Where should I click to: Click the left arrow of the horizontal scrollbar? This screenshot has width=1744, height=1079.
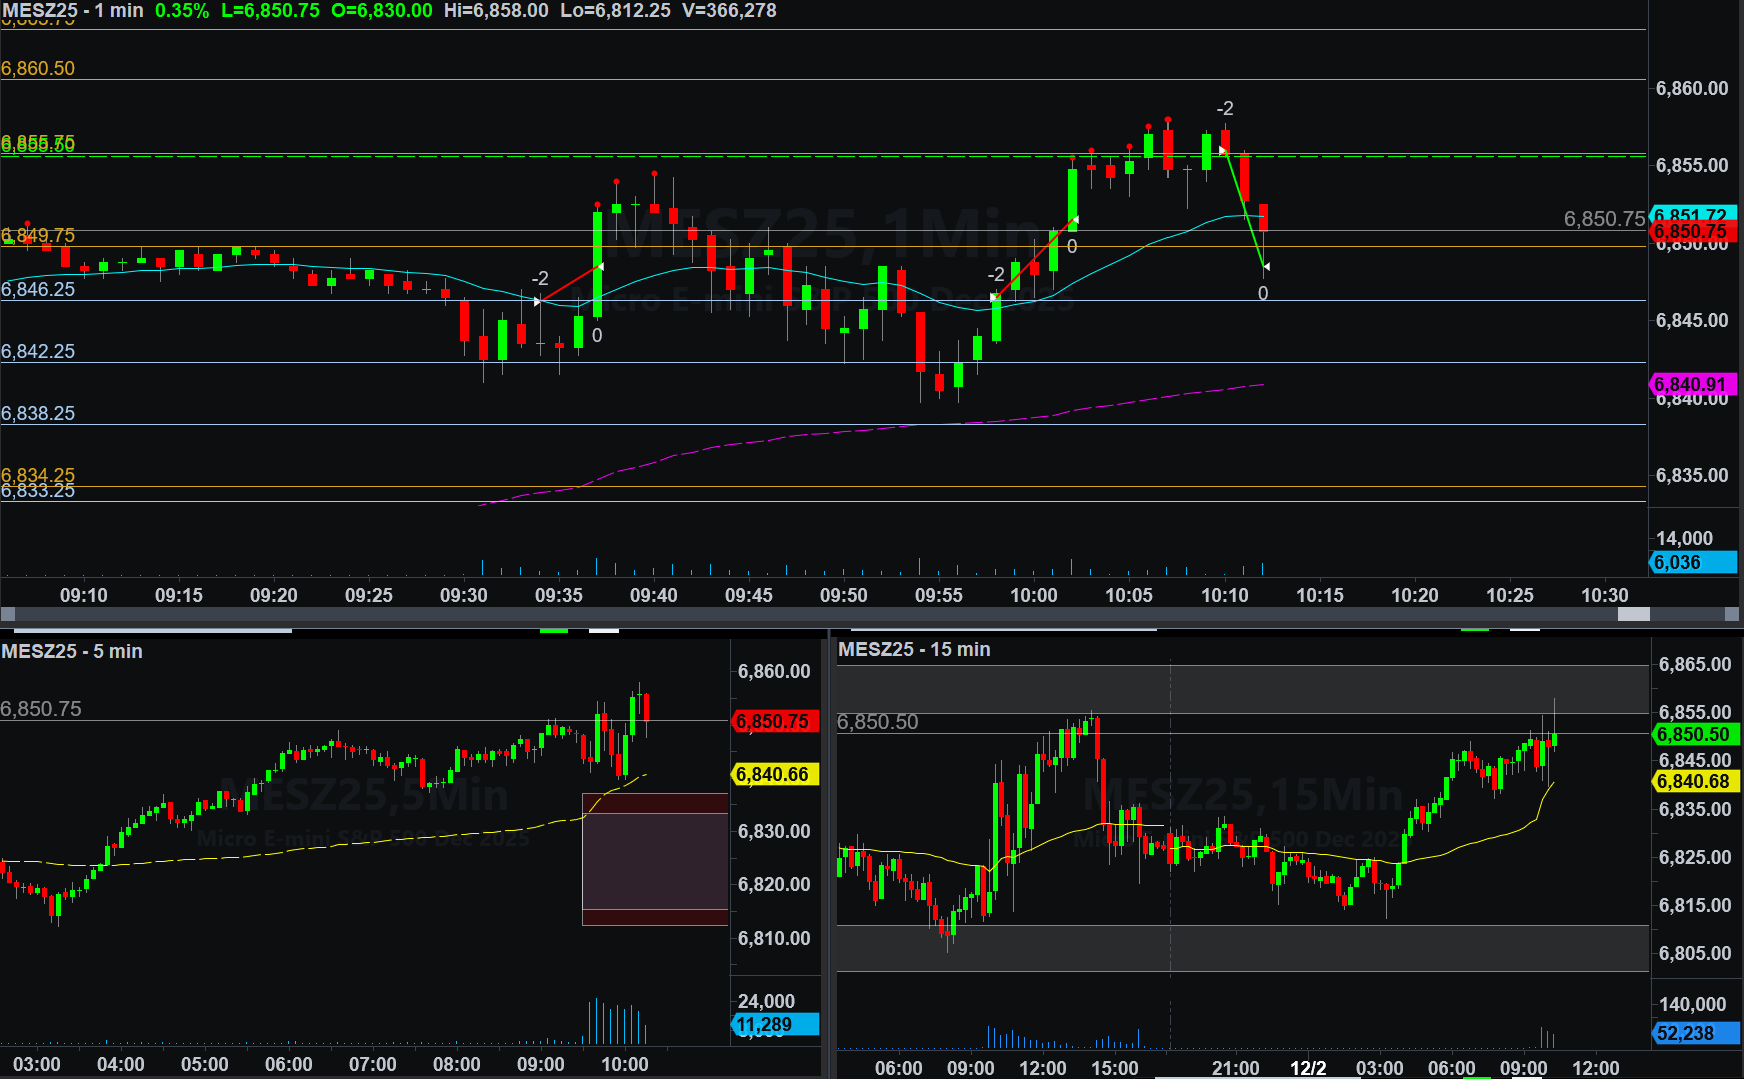point(8,614)
